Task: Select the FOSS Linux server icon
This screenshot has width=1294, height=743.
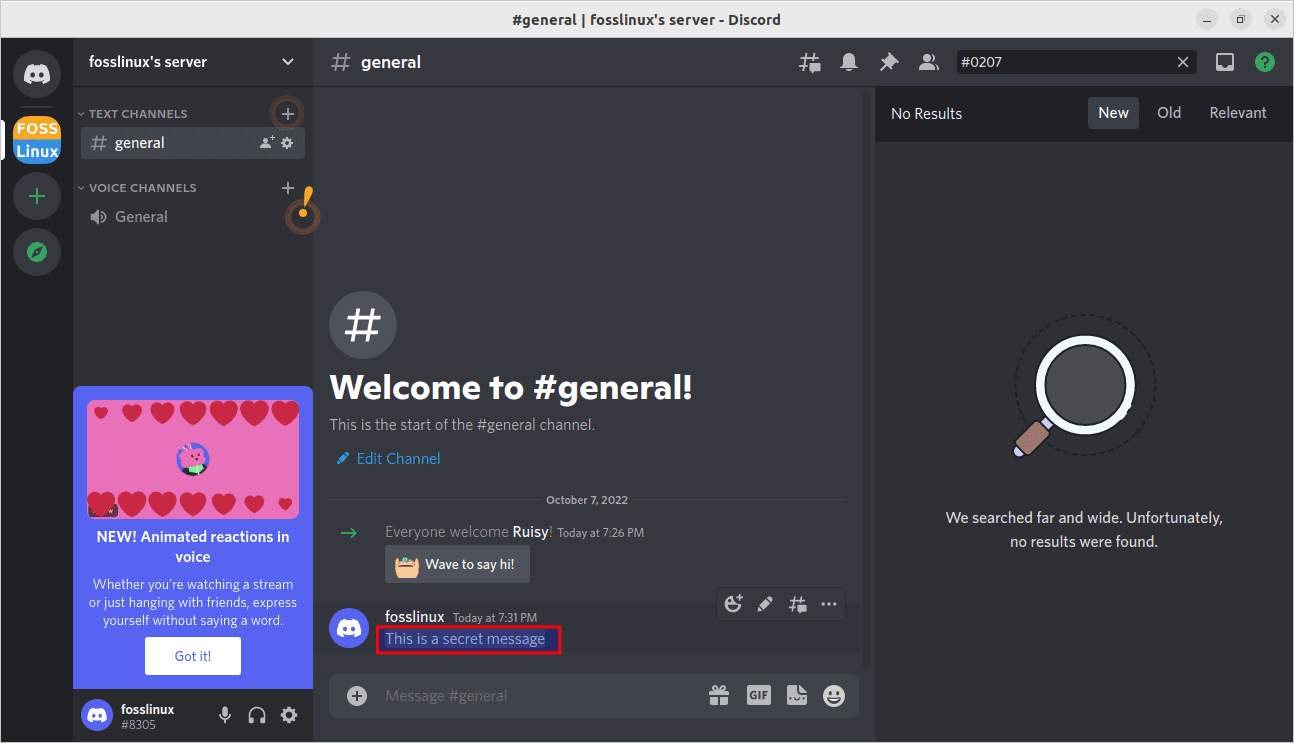Action: point(37,140)
